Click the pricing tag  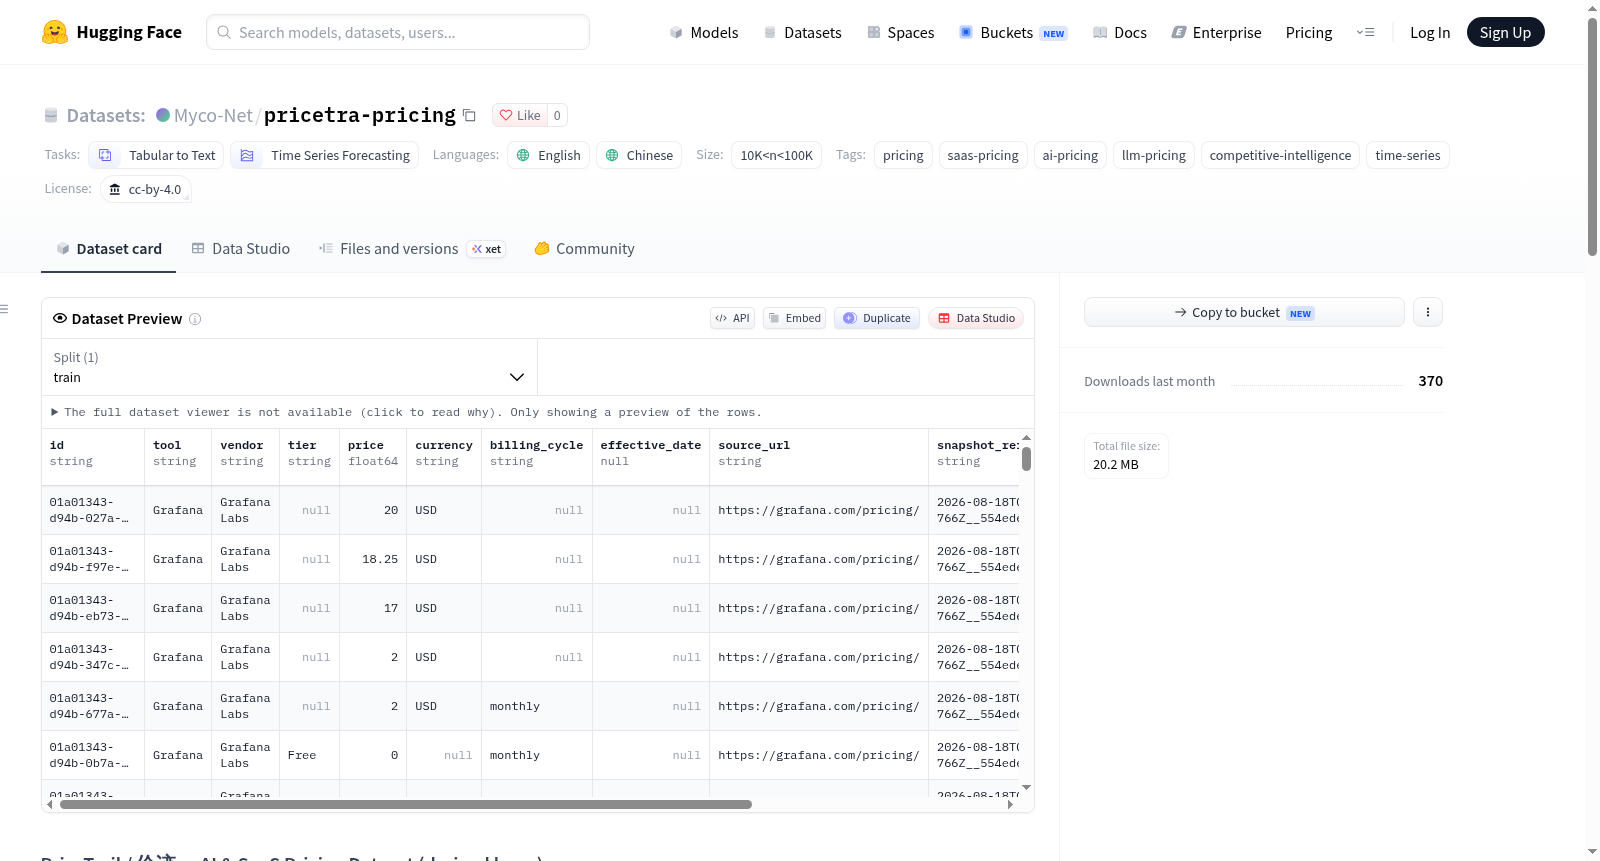[903, 155]
